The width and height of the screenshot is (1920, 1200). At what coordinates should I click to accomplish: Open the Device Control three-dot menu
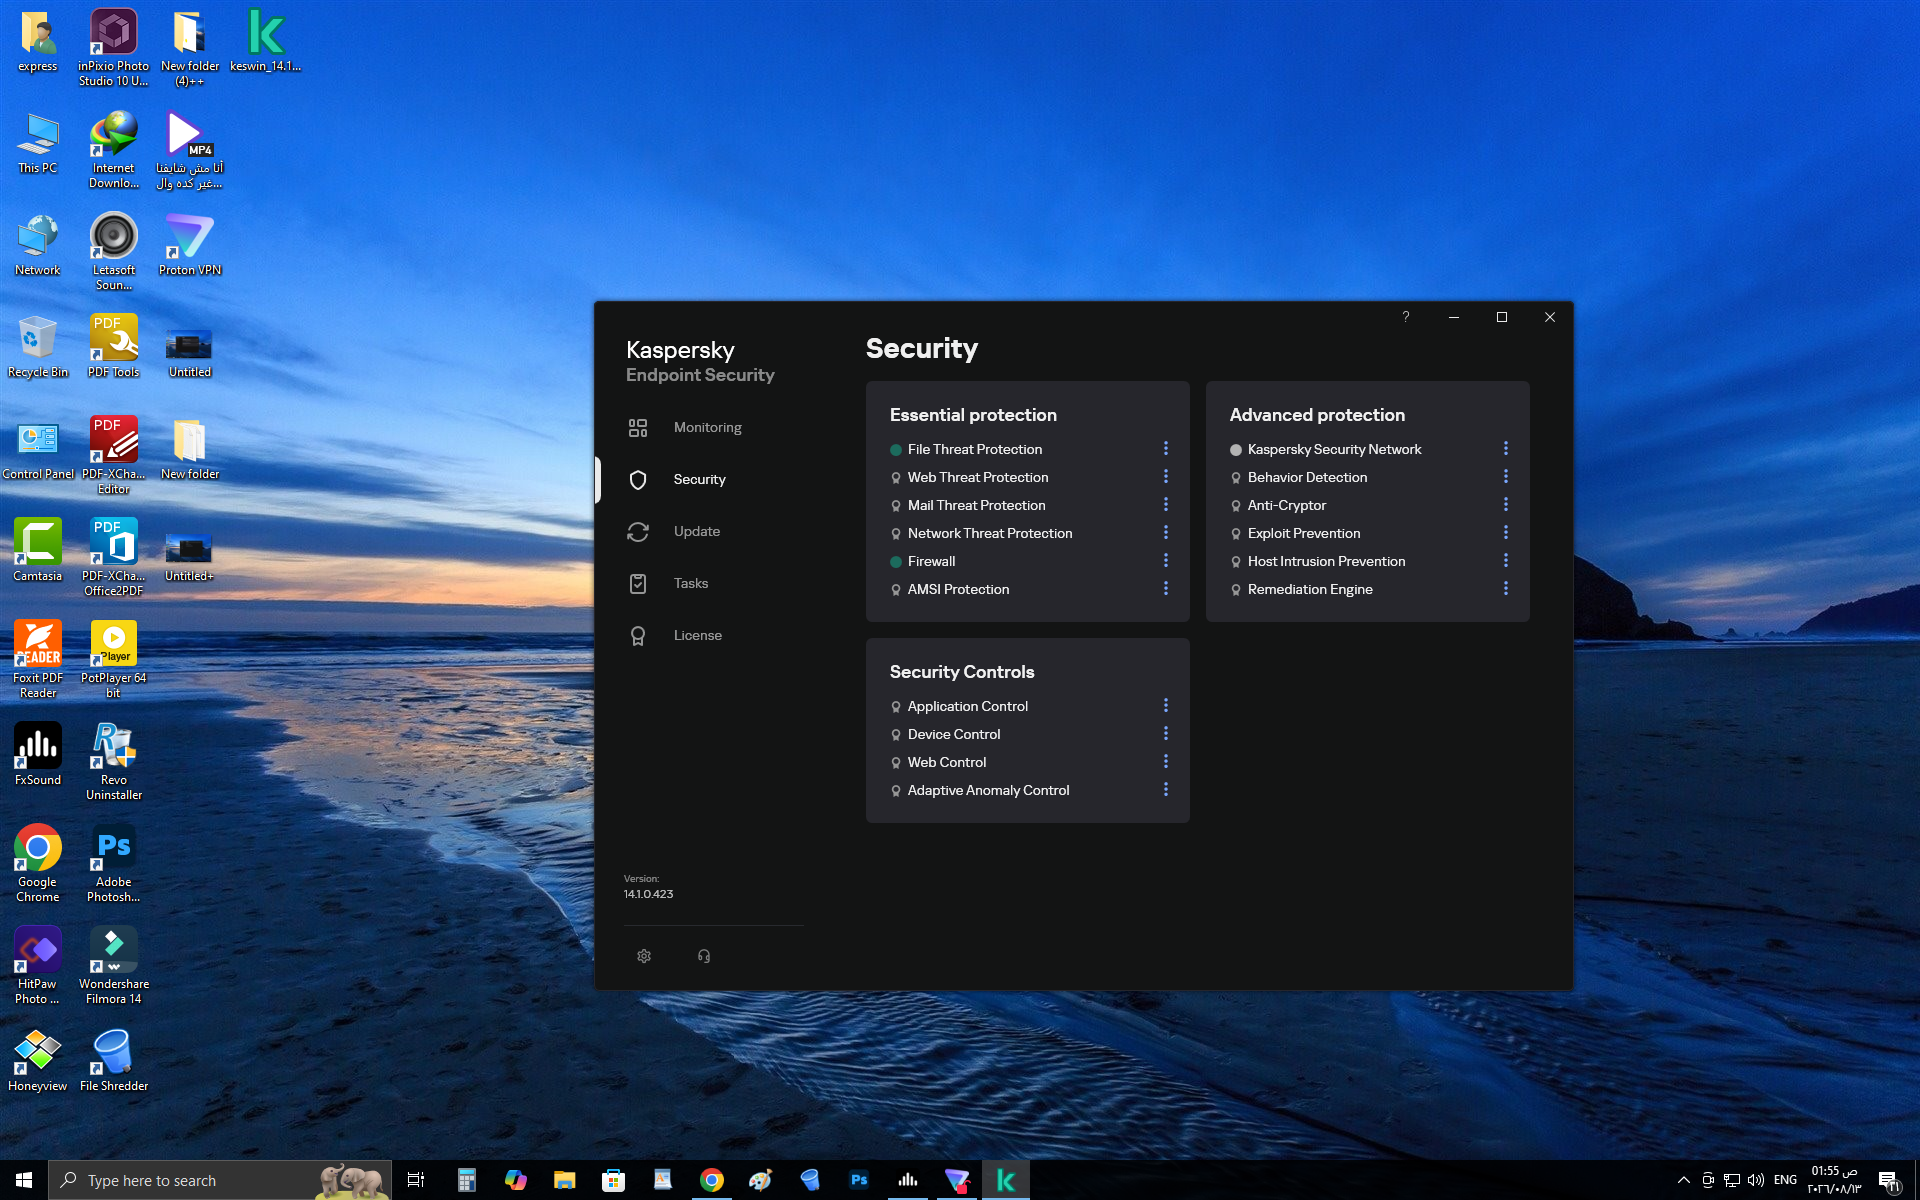1166,734
